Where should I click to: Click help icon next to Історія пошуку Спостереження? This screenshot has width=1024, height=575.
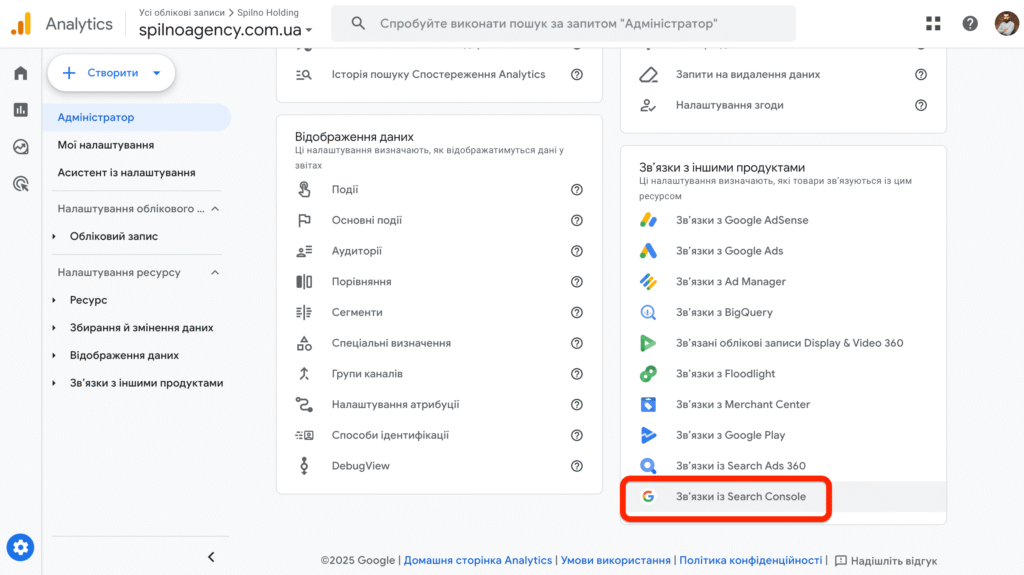tap(577, 74)
